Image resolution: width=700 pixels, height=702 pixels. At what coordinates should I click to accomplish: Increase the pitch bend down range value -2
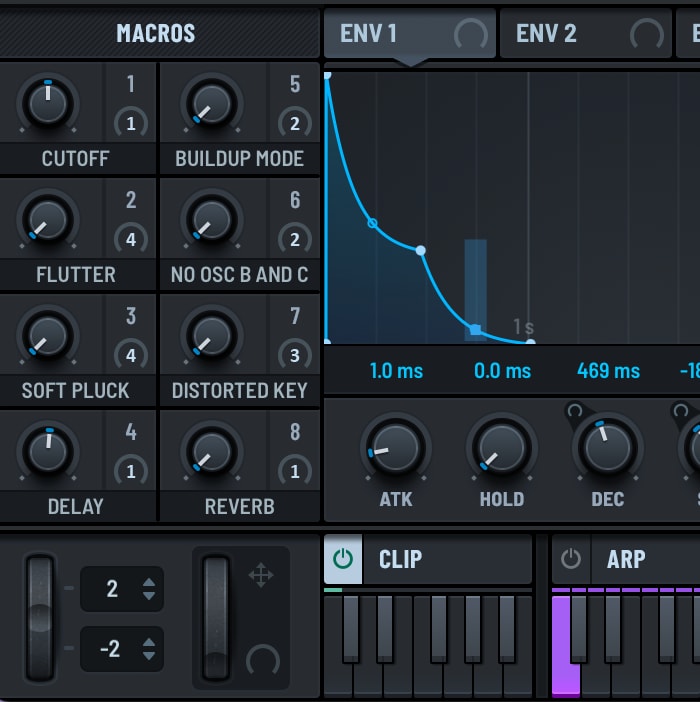click(149, 642)
